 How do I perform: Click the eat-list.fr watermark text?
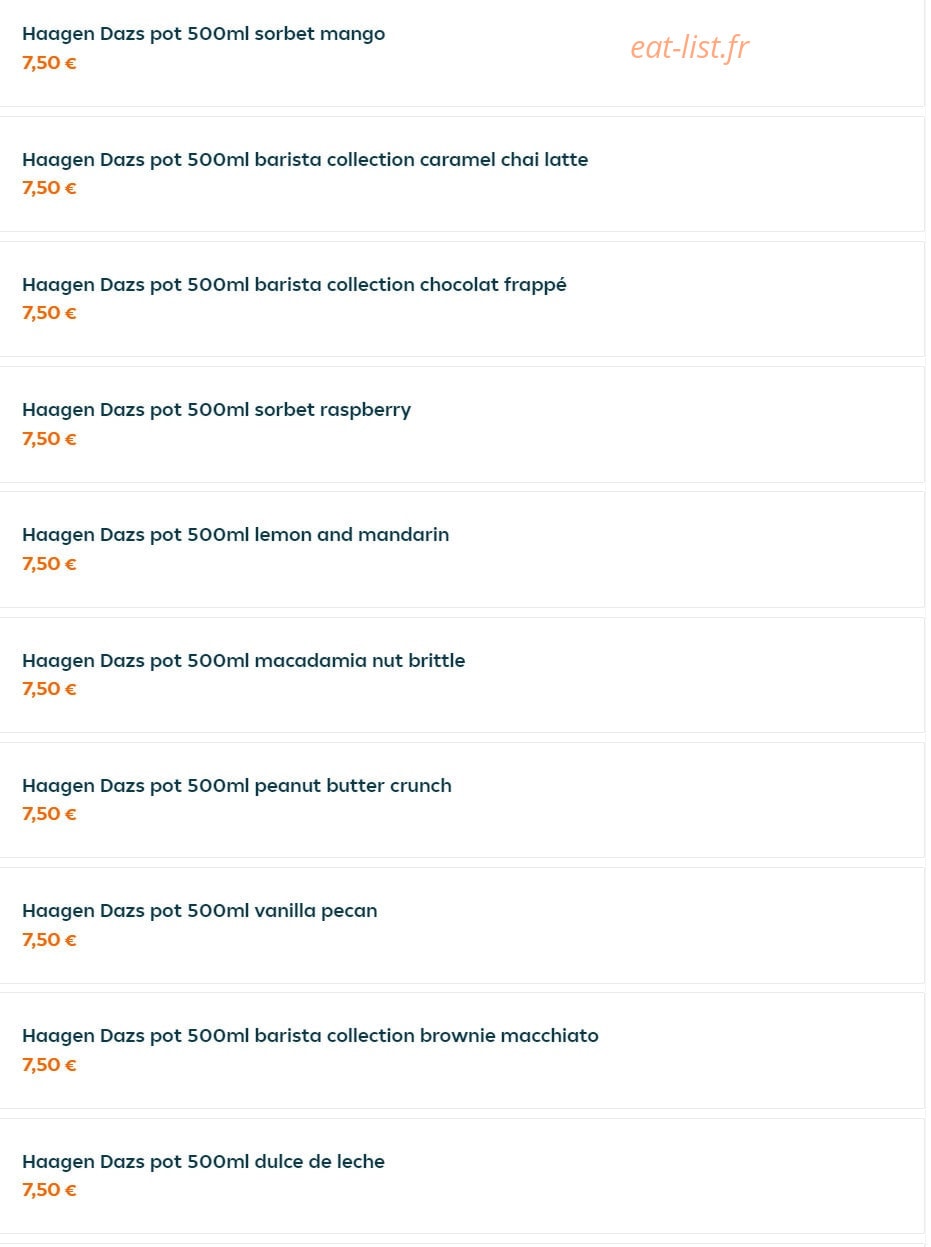click(689, 47)
